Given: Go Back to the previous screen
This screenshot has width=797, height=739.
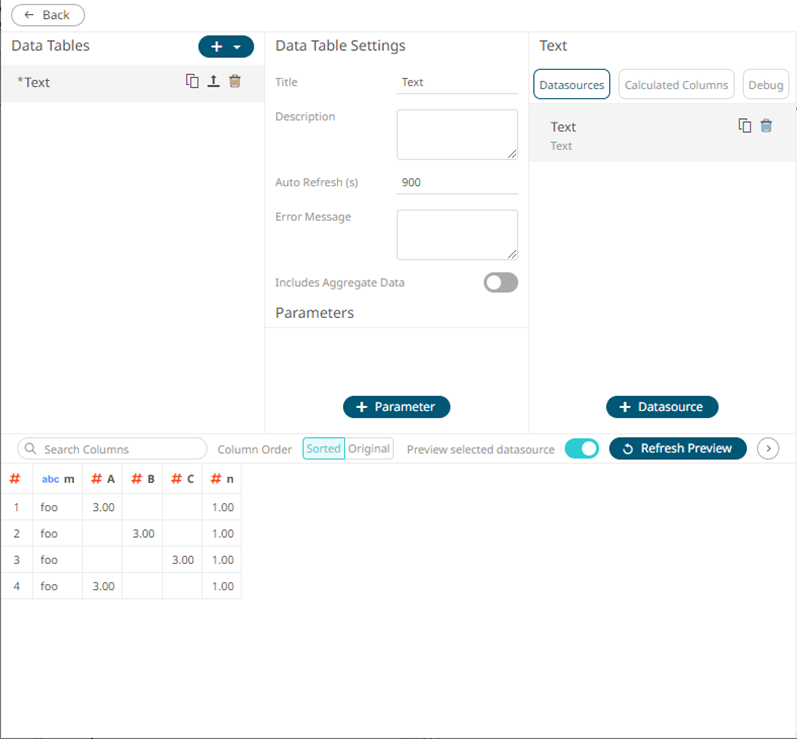Looking at the screenshot, I should pyautogui.click(x=47, y=15).
